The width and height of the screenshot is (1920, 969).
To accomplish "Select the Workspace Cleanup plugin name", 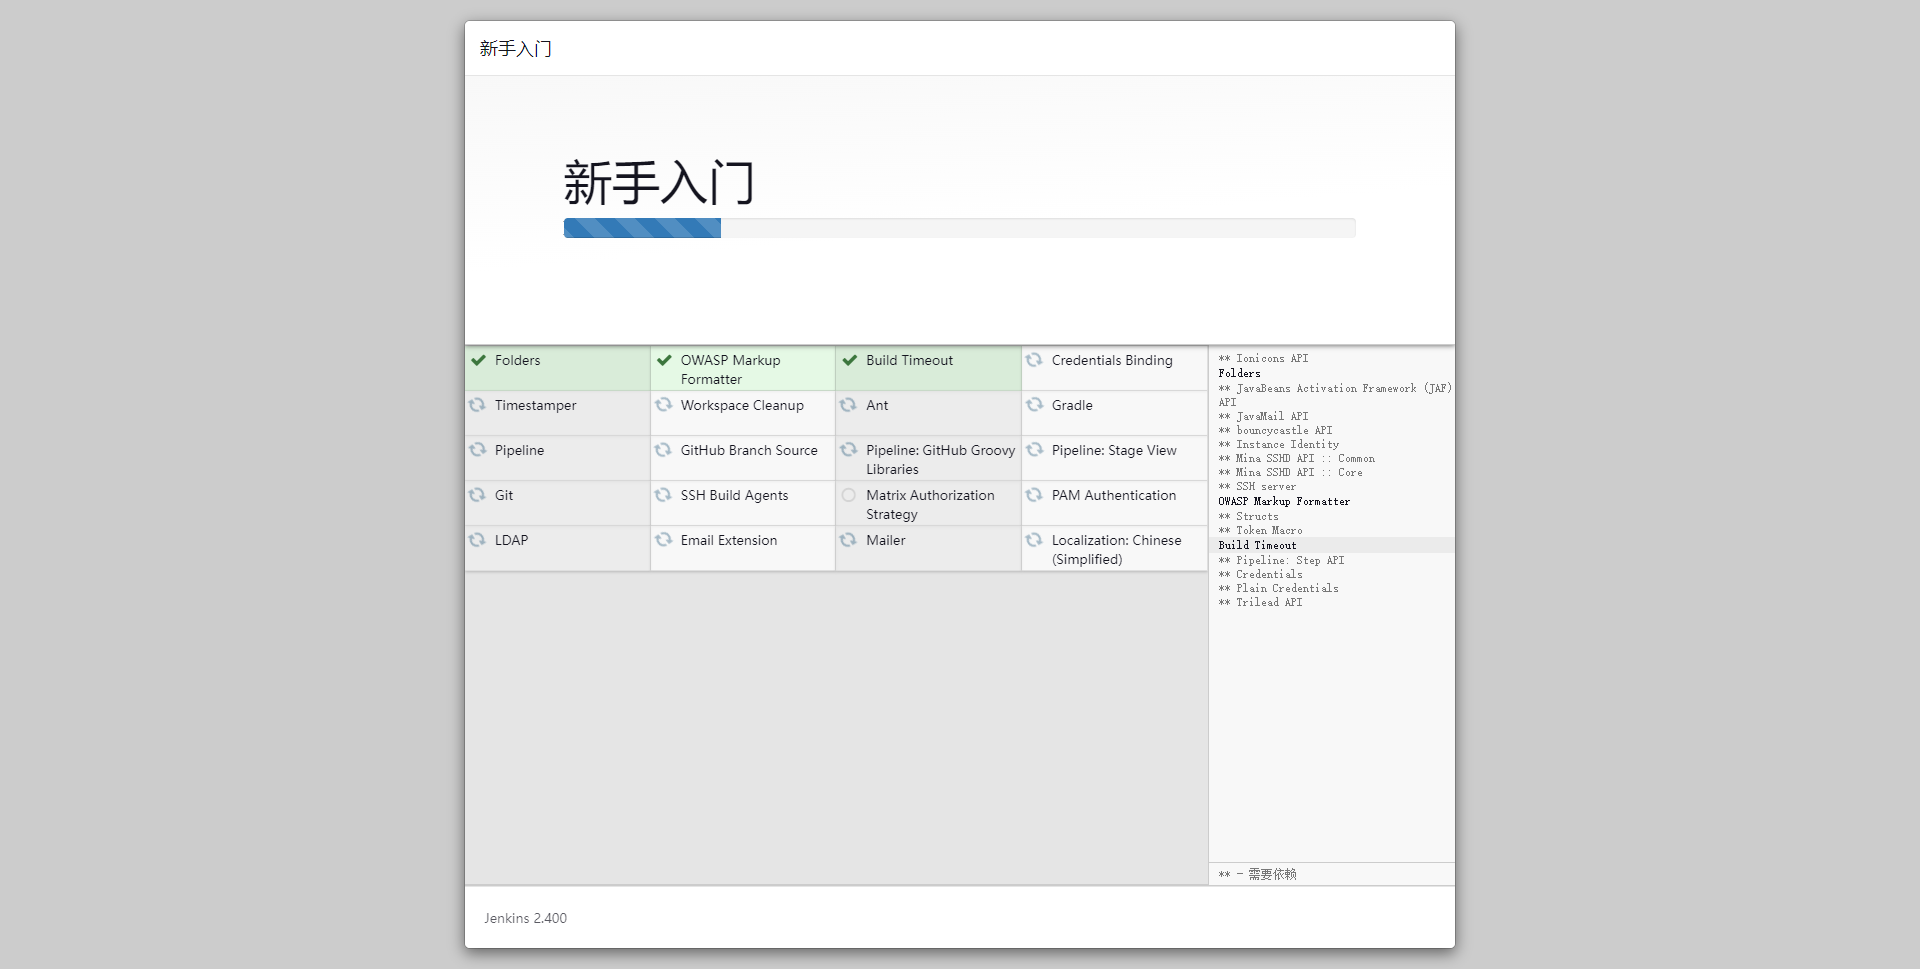I will click(742, 405).
